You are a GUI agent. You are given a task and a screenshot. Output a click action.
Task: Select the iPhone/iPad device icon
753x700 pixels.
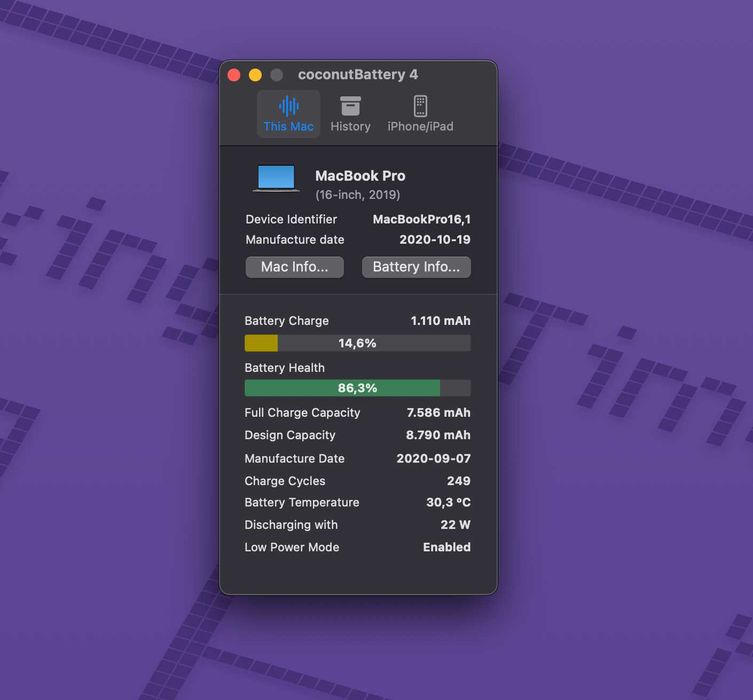tap(420, 106)
